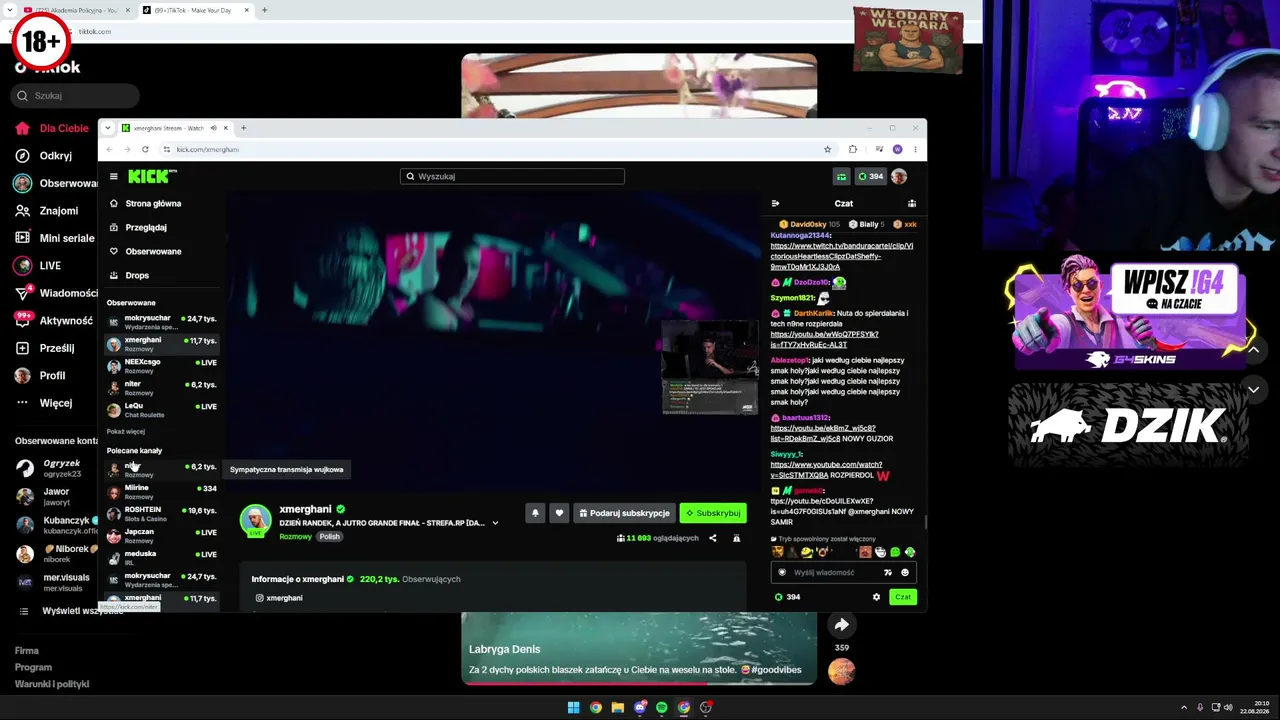Open the green dashboard icon beside the 394 balance
The height and width of the screenshot is (720, 1280).
coord(841,176)
